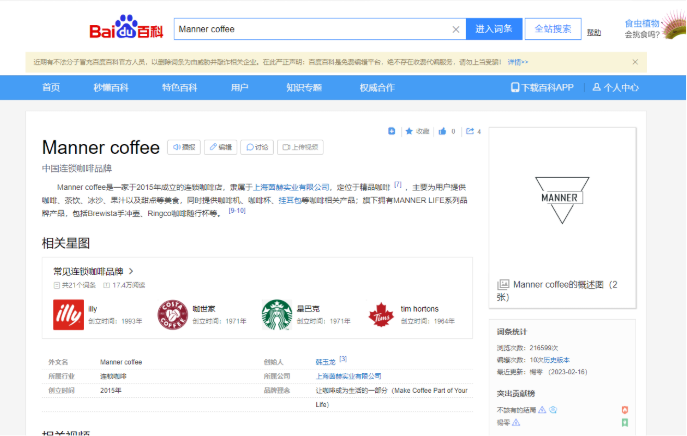Open the Costa Coffee logo
Viewport: 687px width, 436px height.
pos(173,315)
